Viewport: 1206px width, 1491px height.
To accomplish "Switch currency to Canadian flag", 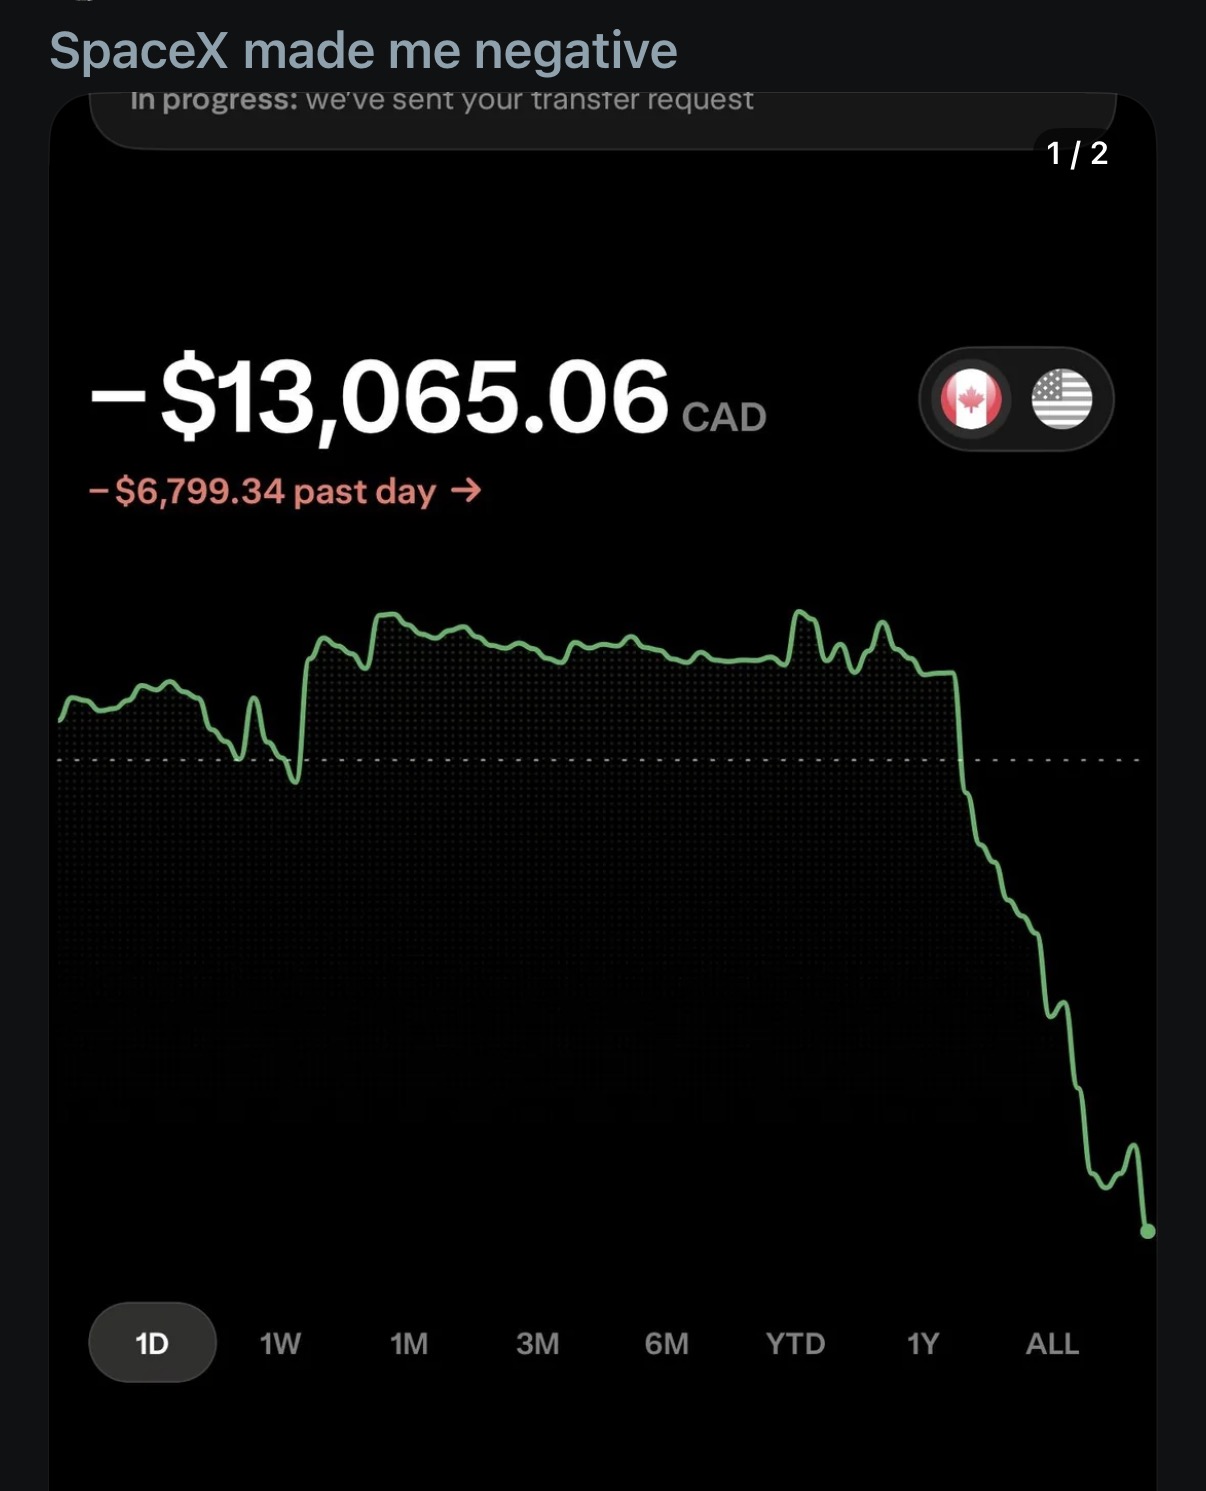I will 970,398.
